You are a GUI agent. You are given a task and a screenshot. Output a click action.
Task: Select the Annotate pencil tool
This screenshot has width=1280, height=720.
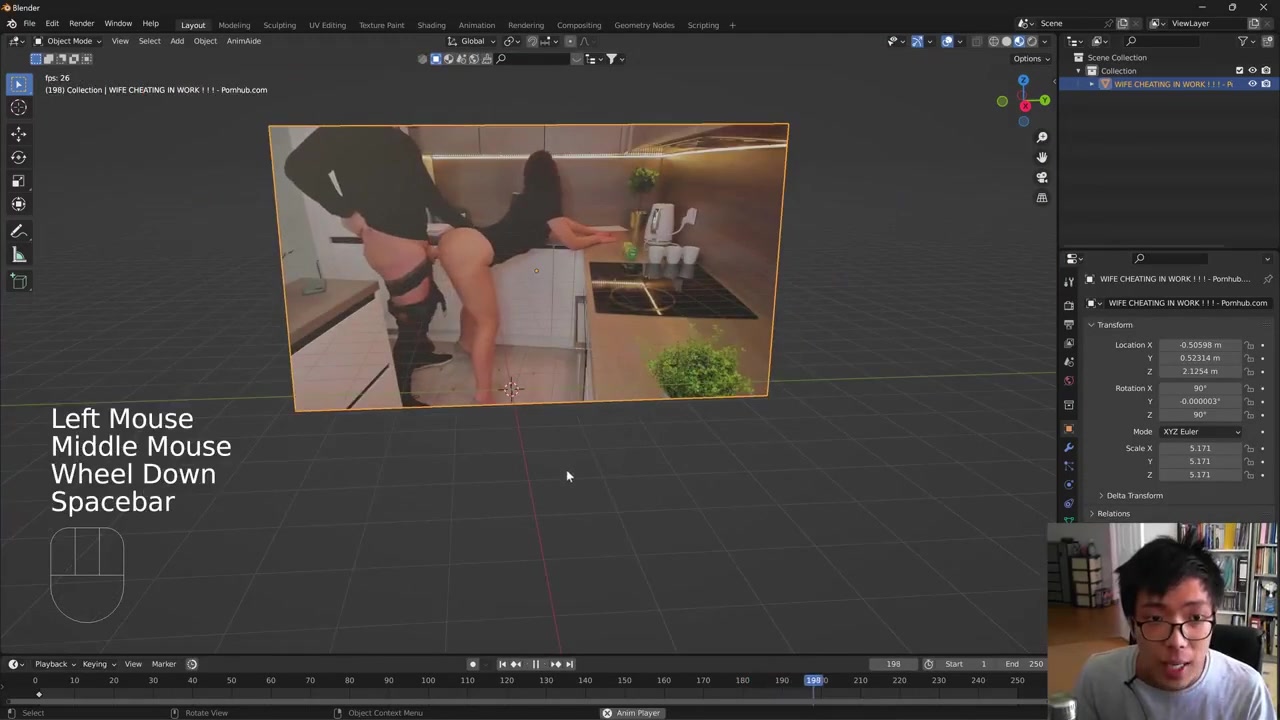pos(18,231)
